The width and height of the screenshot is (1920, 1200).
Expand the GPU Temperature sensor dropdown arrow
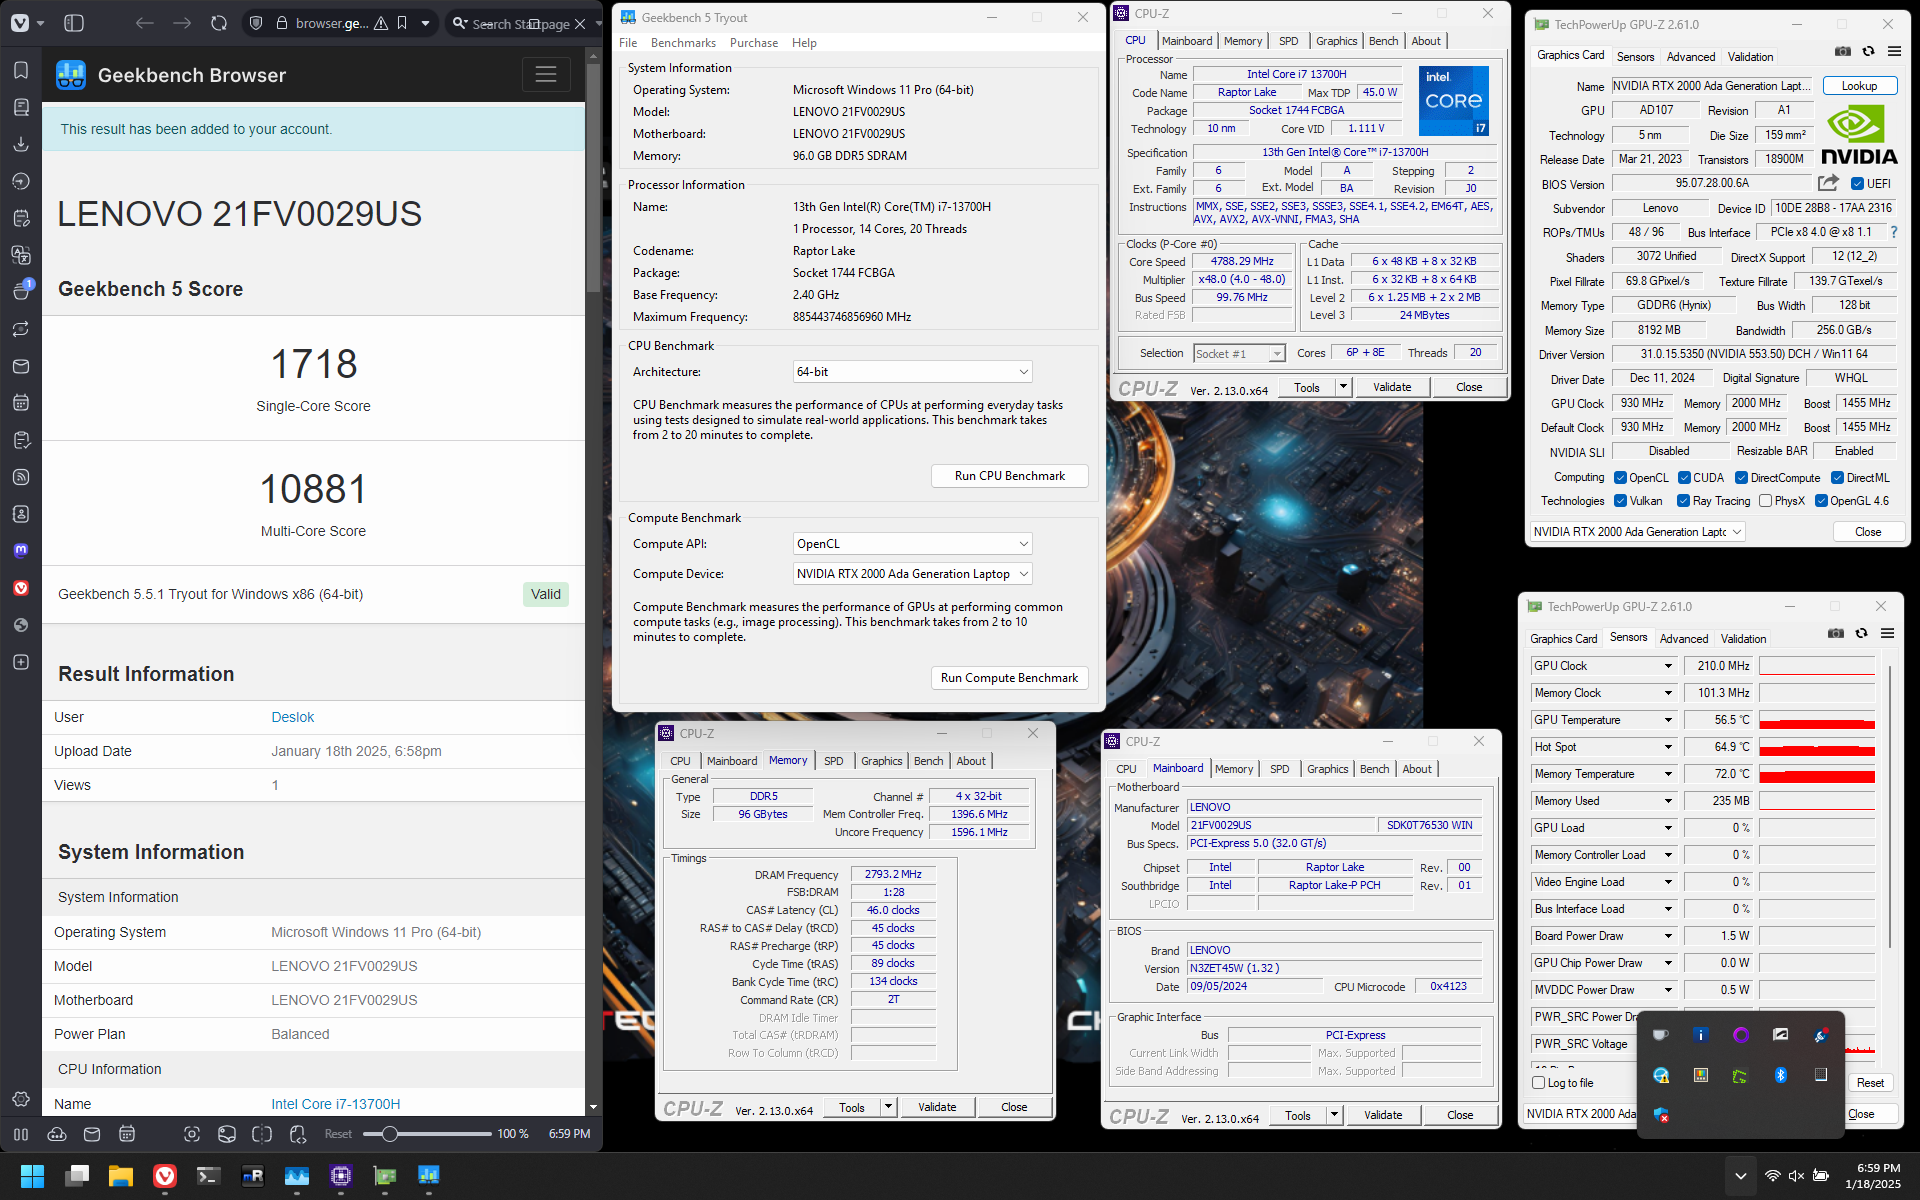point(1668,720)
